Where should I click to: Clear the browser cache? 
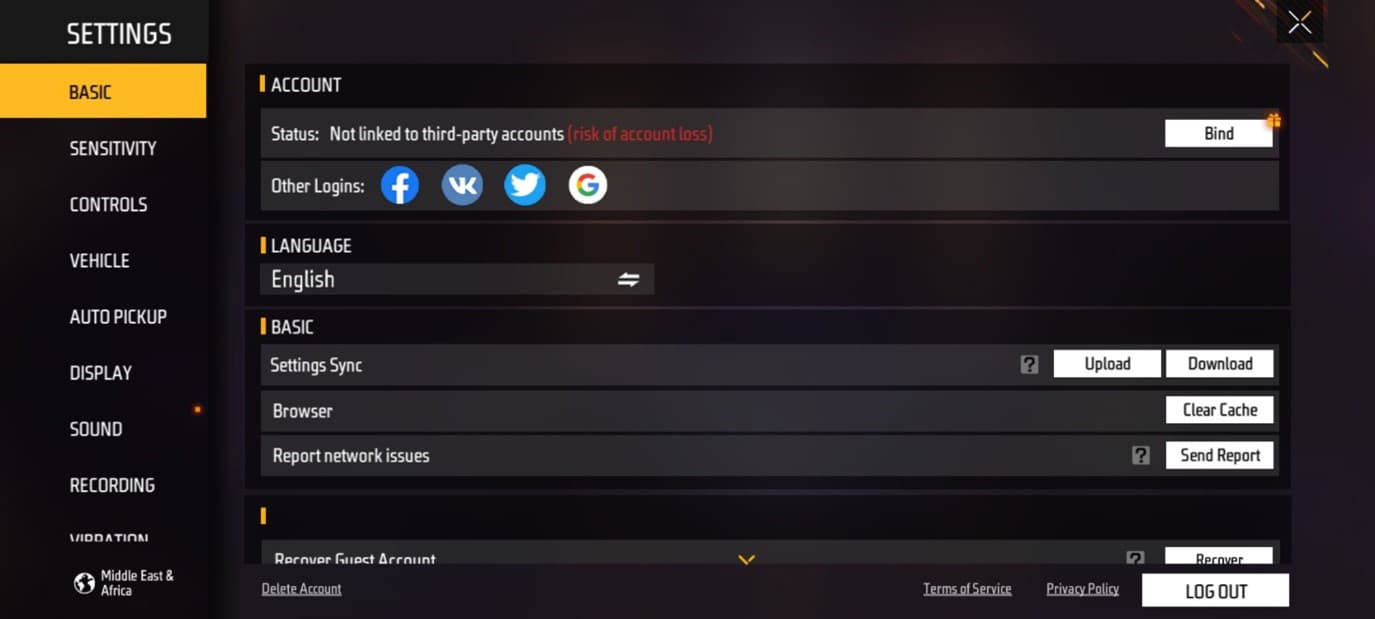pos(1219,410)
